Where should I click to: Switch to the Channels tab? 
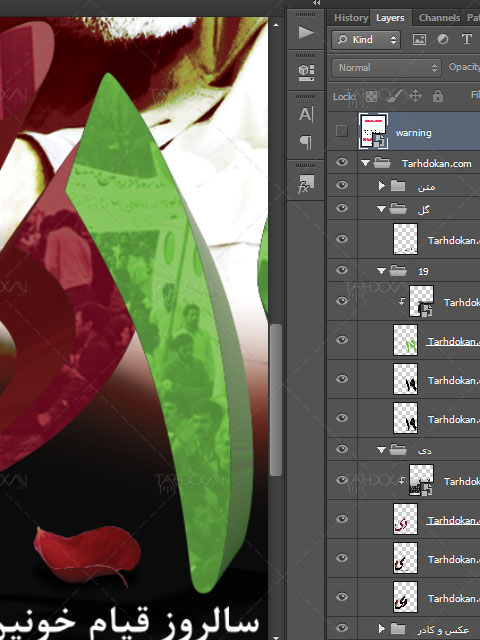(x=440, y=18)
